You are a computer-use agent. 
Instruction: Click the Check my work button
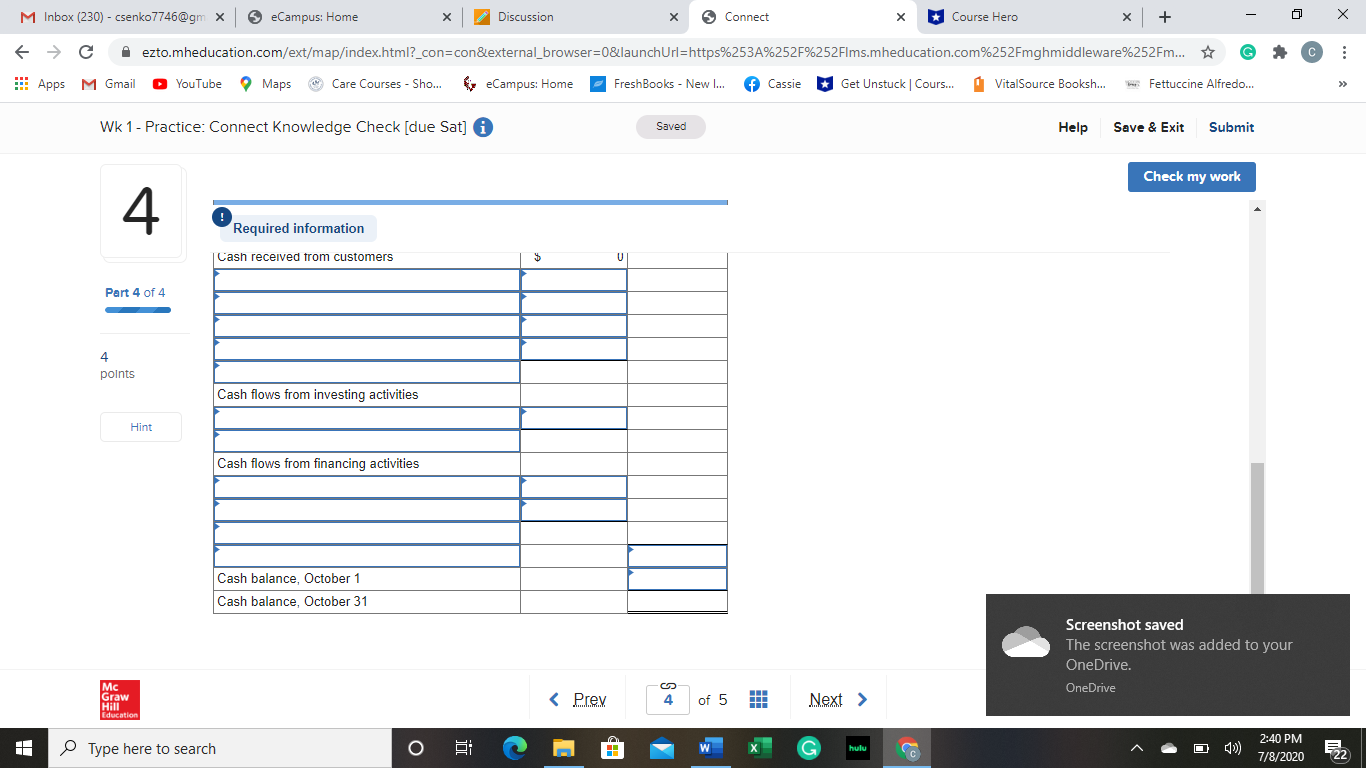click(1191, 176)
